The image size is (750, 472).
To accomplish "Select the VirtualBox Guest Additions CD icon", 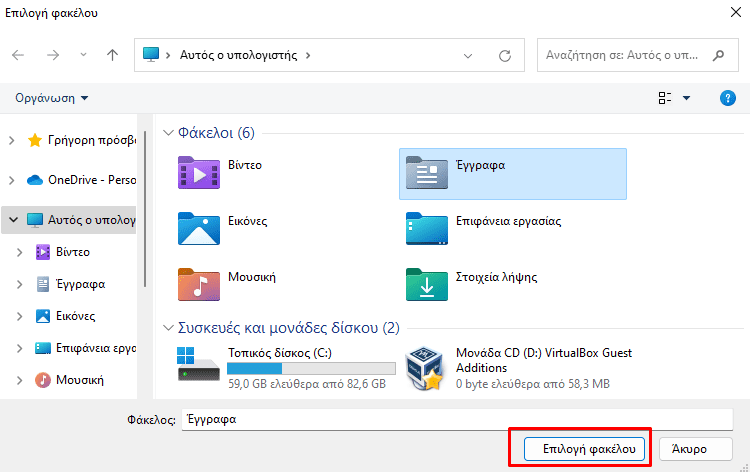I will click(424, 368).
